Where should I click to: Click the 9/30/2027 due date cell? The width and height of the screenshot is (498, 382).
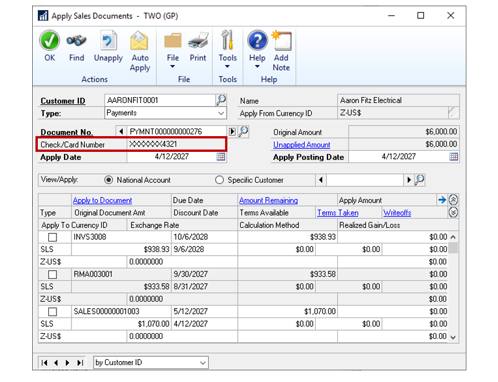tap(204, 274)
